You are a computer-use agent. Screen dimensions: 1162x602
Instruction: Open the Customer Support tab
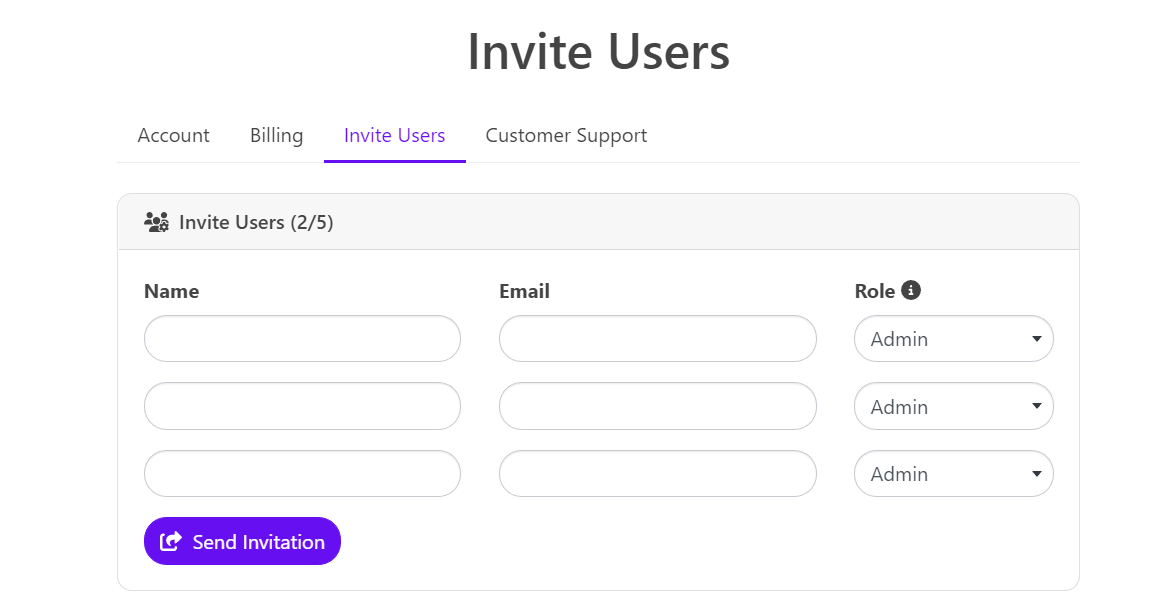(x=566, y=136)
